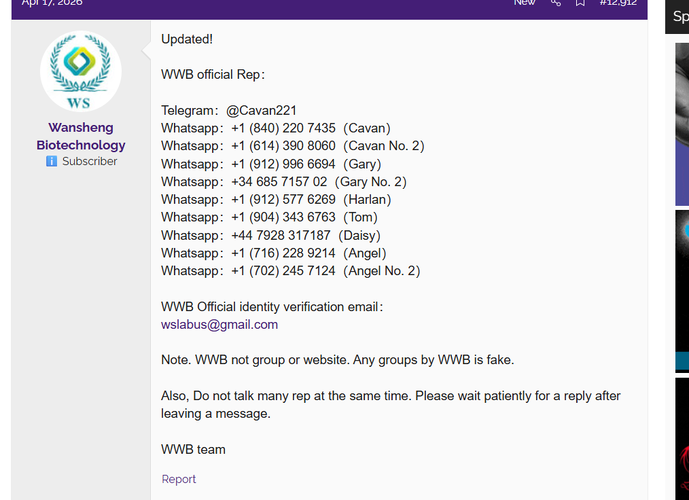Select the Angel No. 2 number line
This screenshot has width=689, height=500.
(x=290, y=271)
